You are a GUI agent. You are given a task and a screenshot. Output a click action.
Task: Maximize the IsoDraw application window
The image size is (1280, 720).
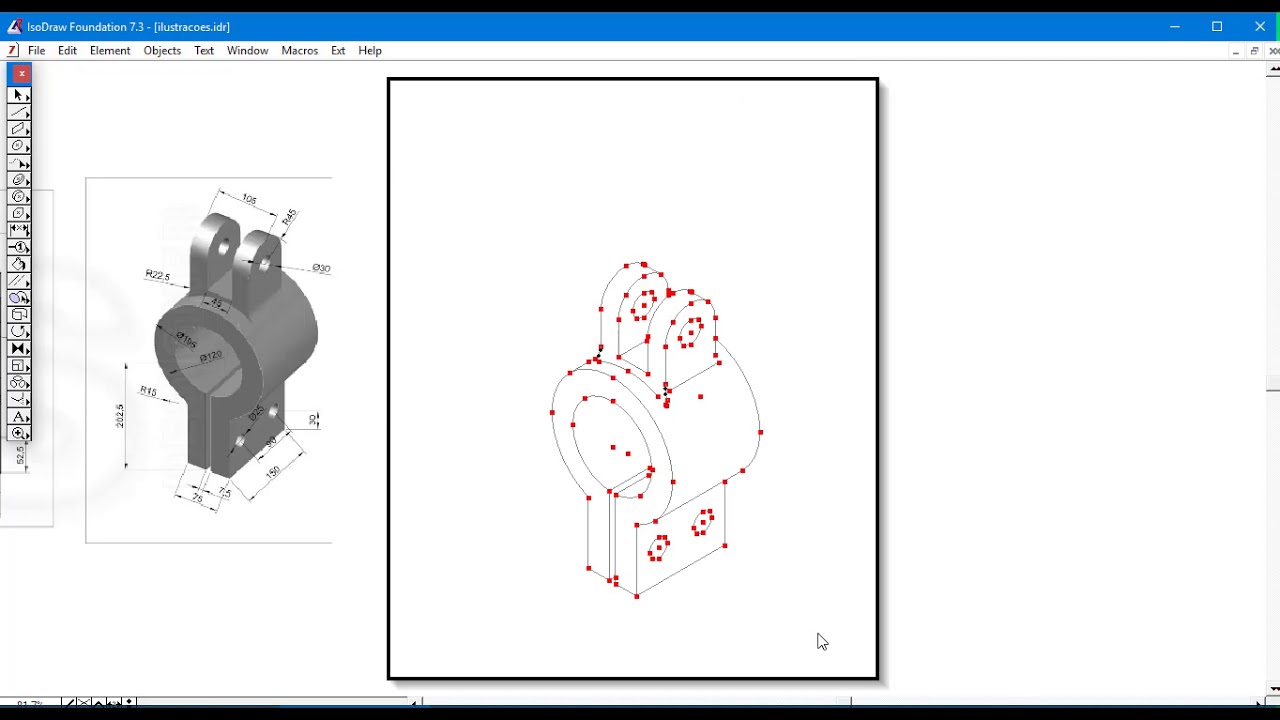tap(1217, 26)
